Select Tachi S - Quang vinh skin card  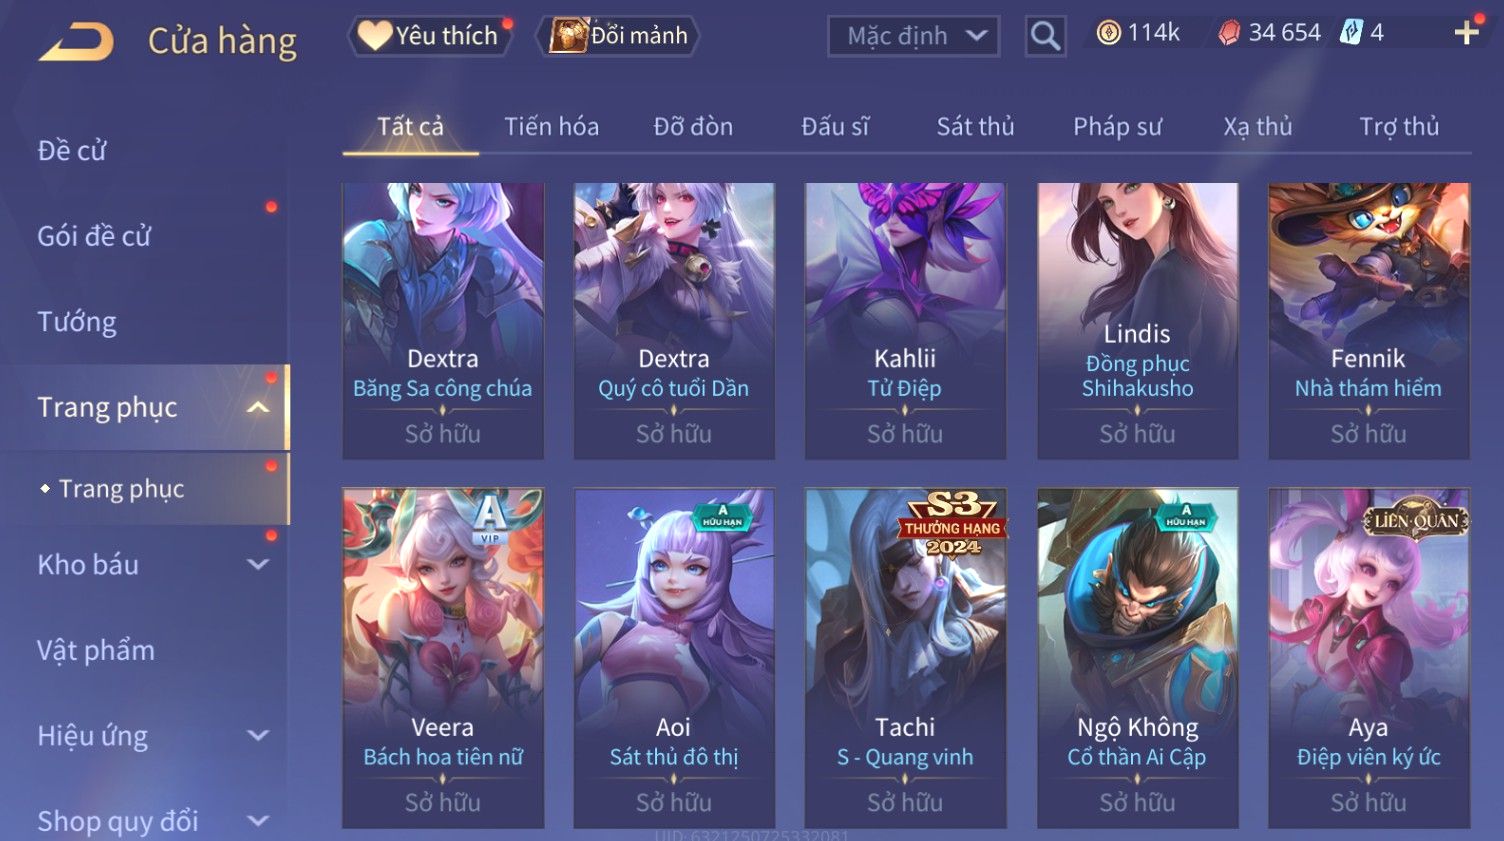(x=905, y=658)
